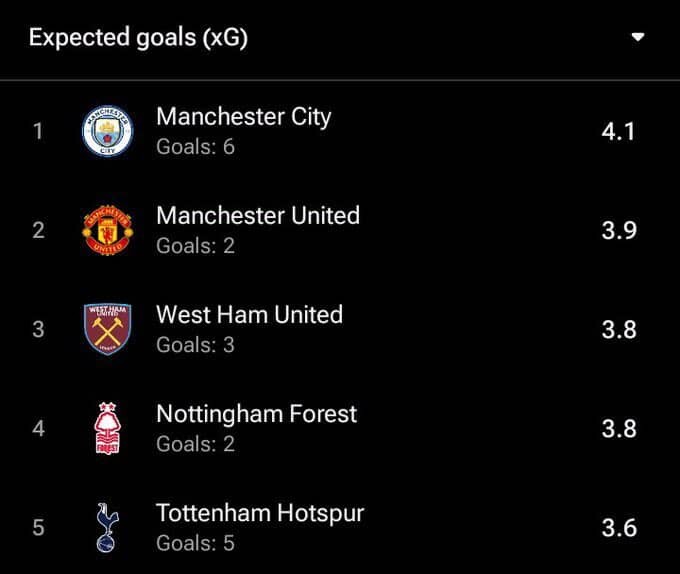Click the West Ham United crest

108,329
